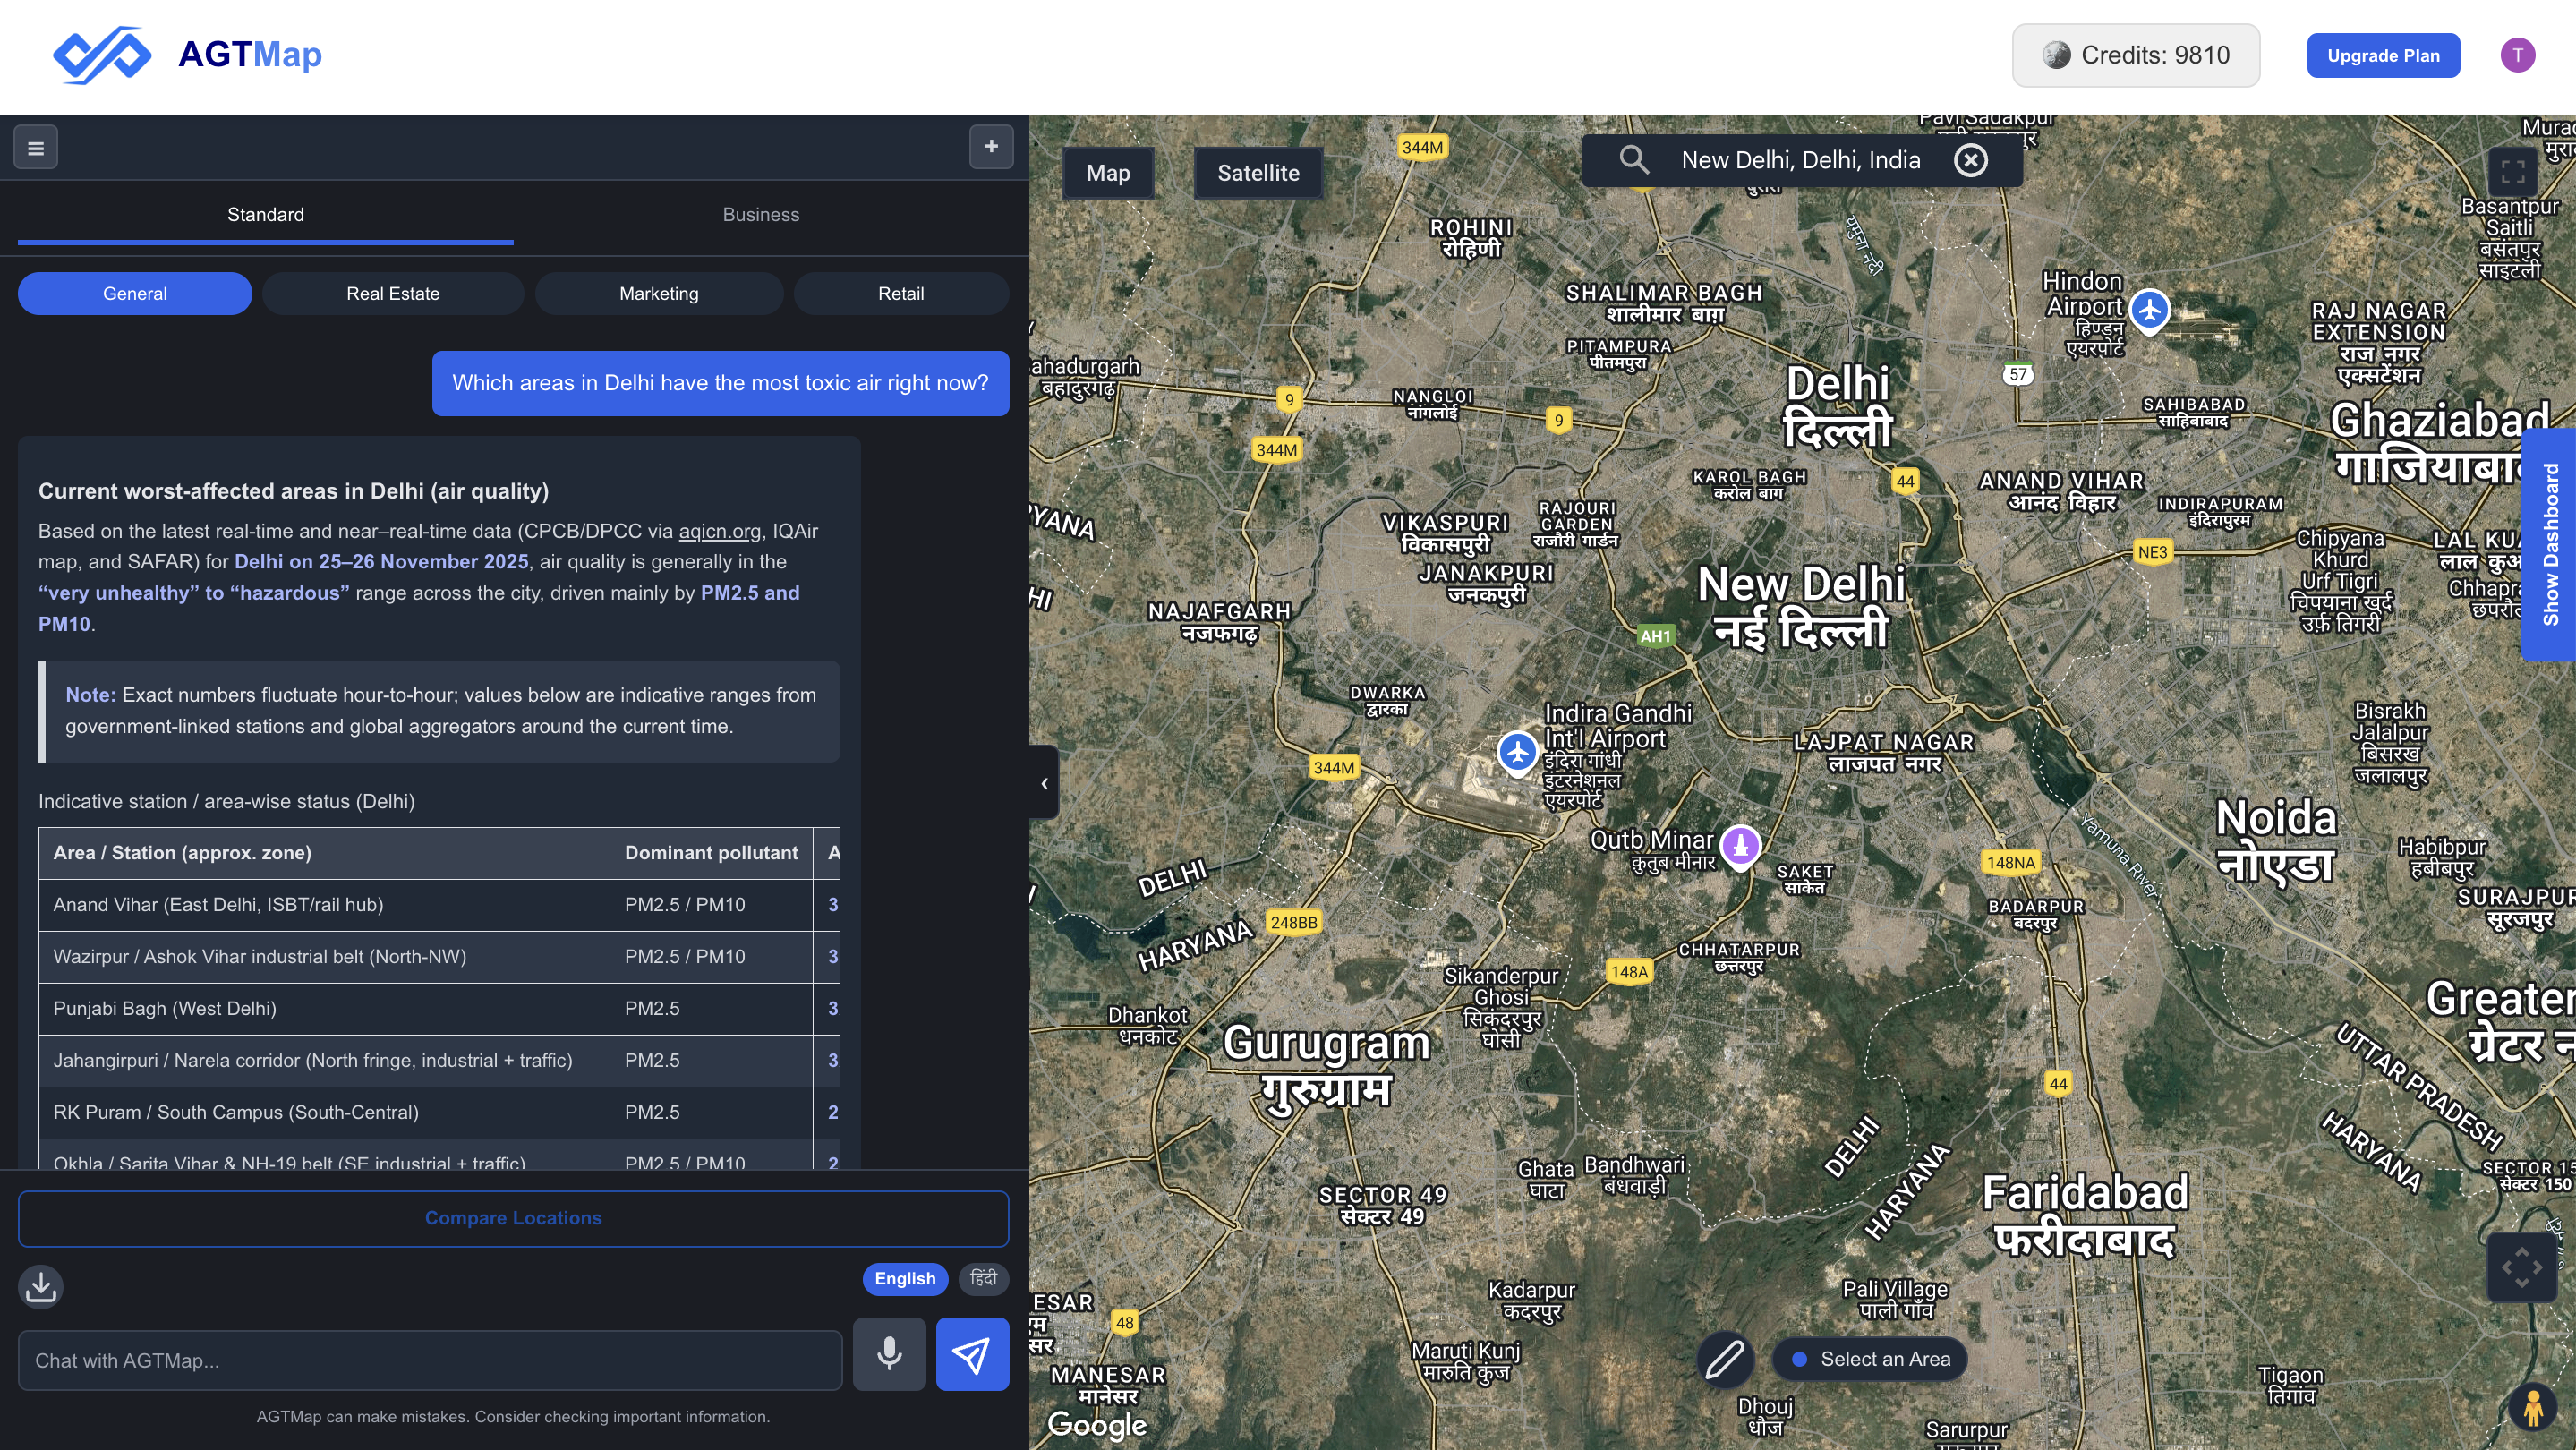Click the map pan control icon
2576x1450 pixels.
(2521, 1267)
